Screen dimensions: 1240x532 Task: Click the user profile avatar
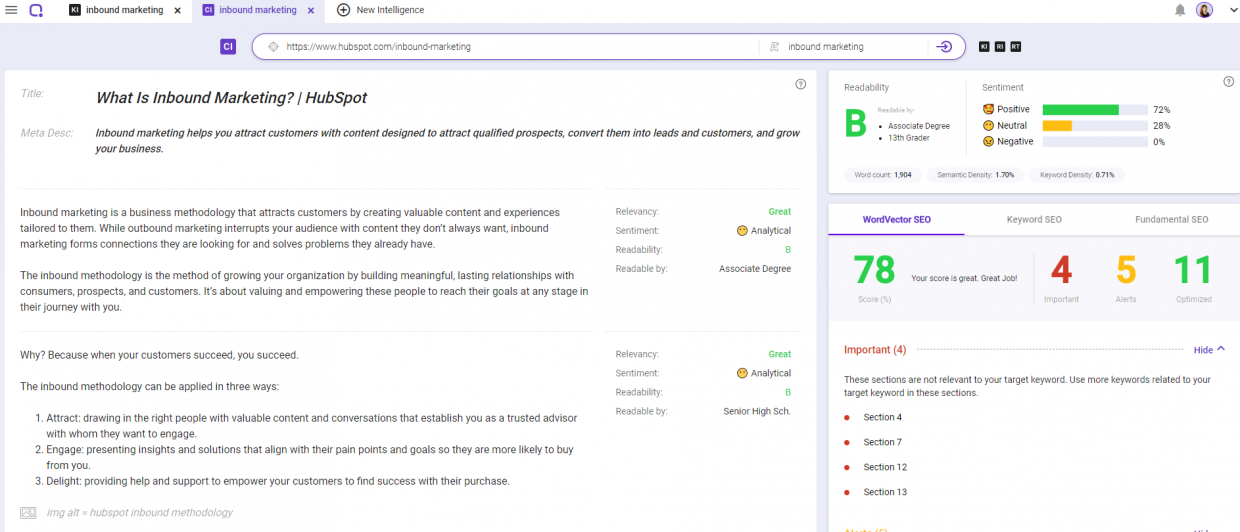1204,10
